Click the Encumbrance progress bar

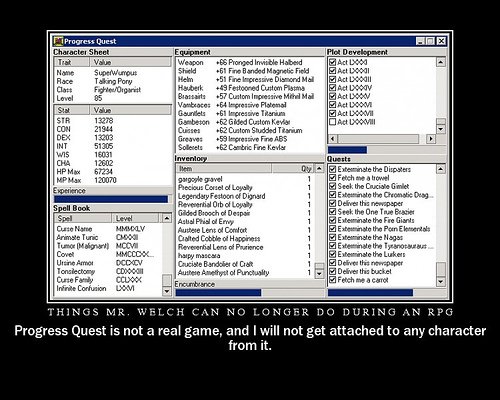249,293
